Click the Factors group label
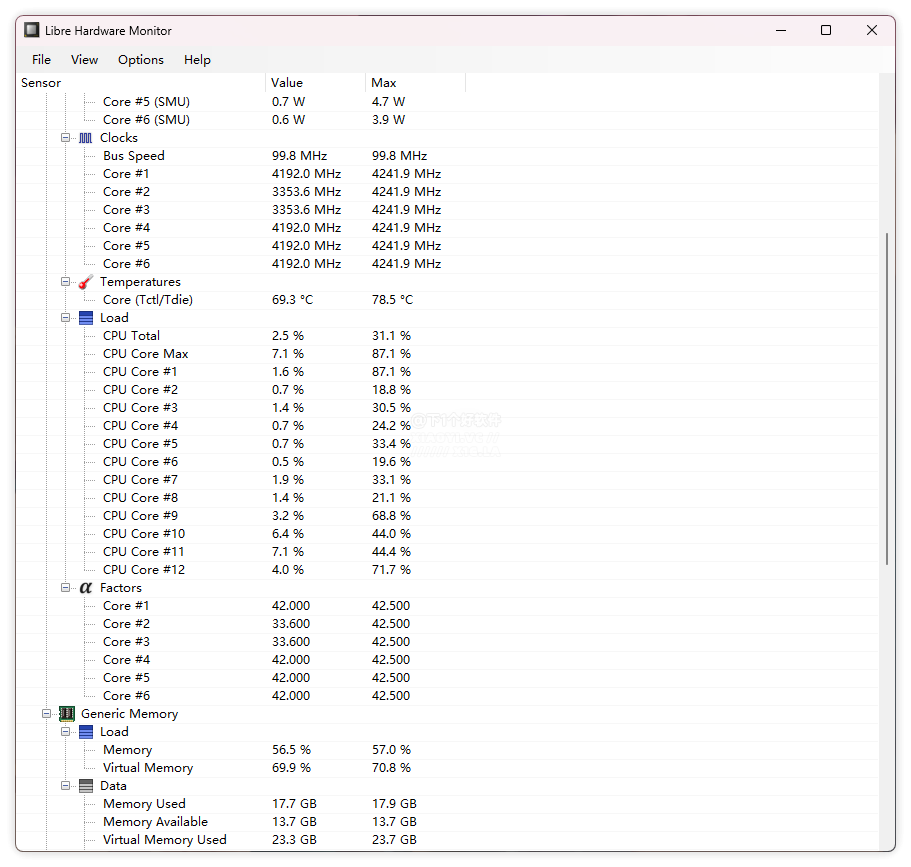 pyautogui.click(x=120, y=588)
